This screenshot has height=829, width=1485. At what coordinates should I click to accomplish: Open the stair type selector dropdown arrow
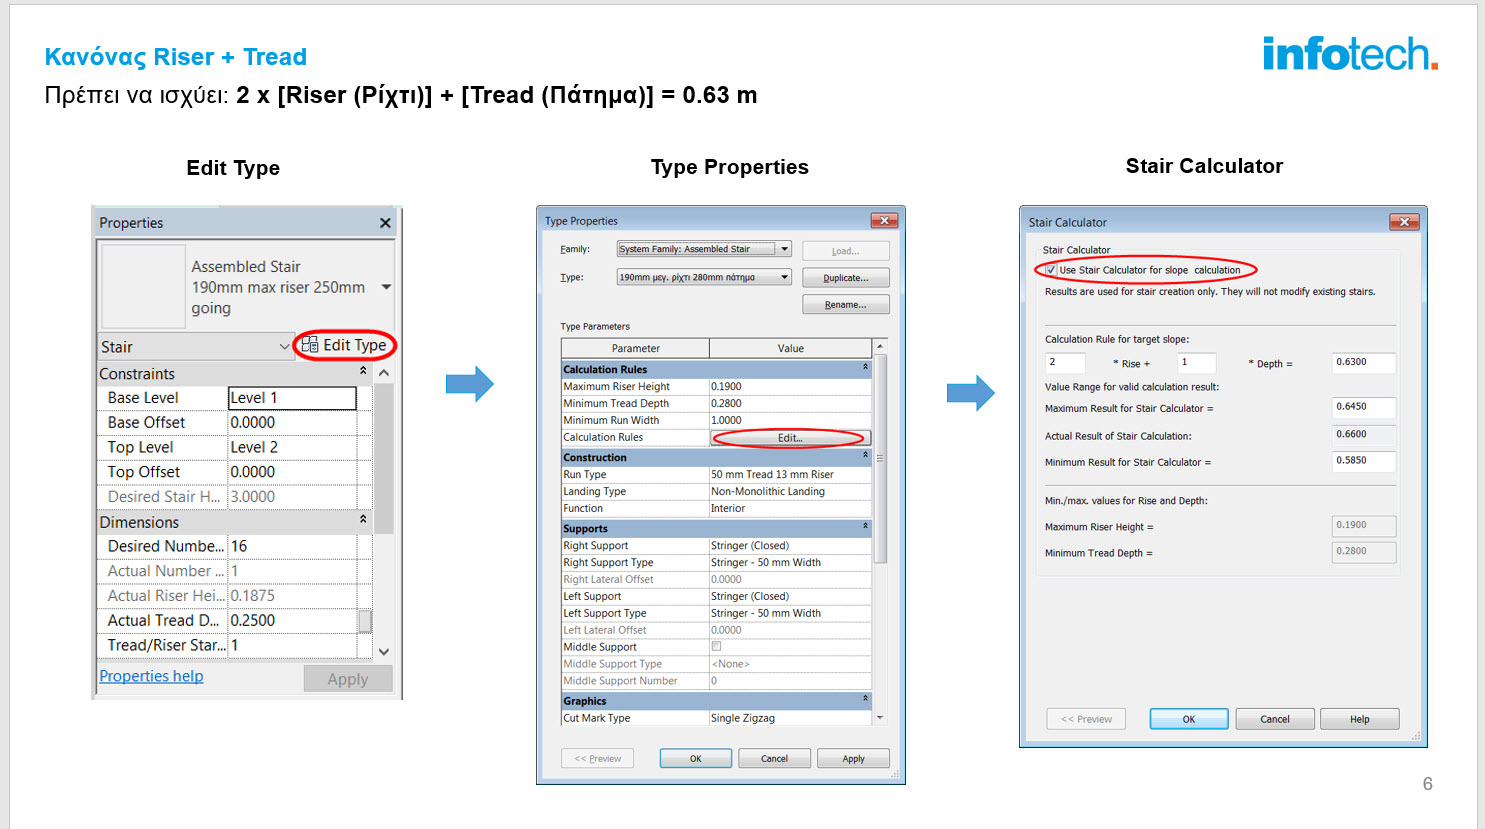click(386, 287)
